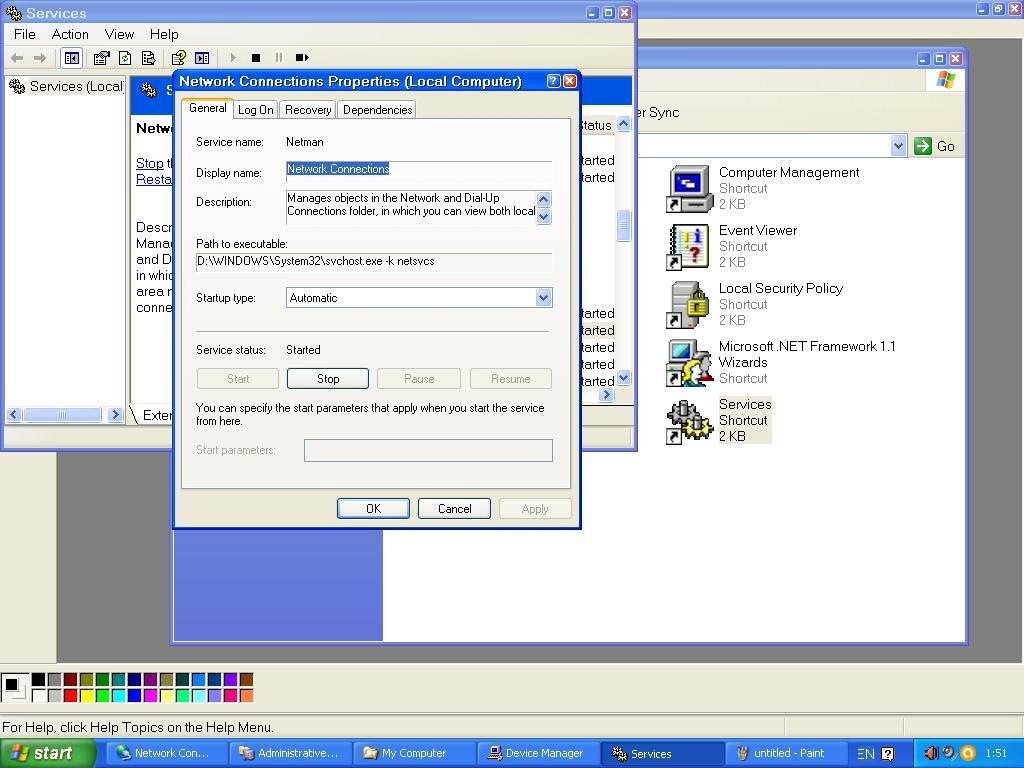
Task: Expand the address bar dropdown next to Go
Action: (899, 146)
